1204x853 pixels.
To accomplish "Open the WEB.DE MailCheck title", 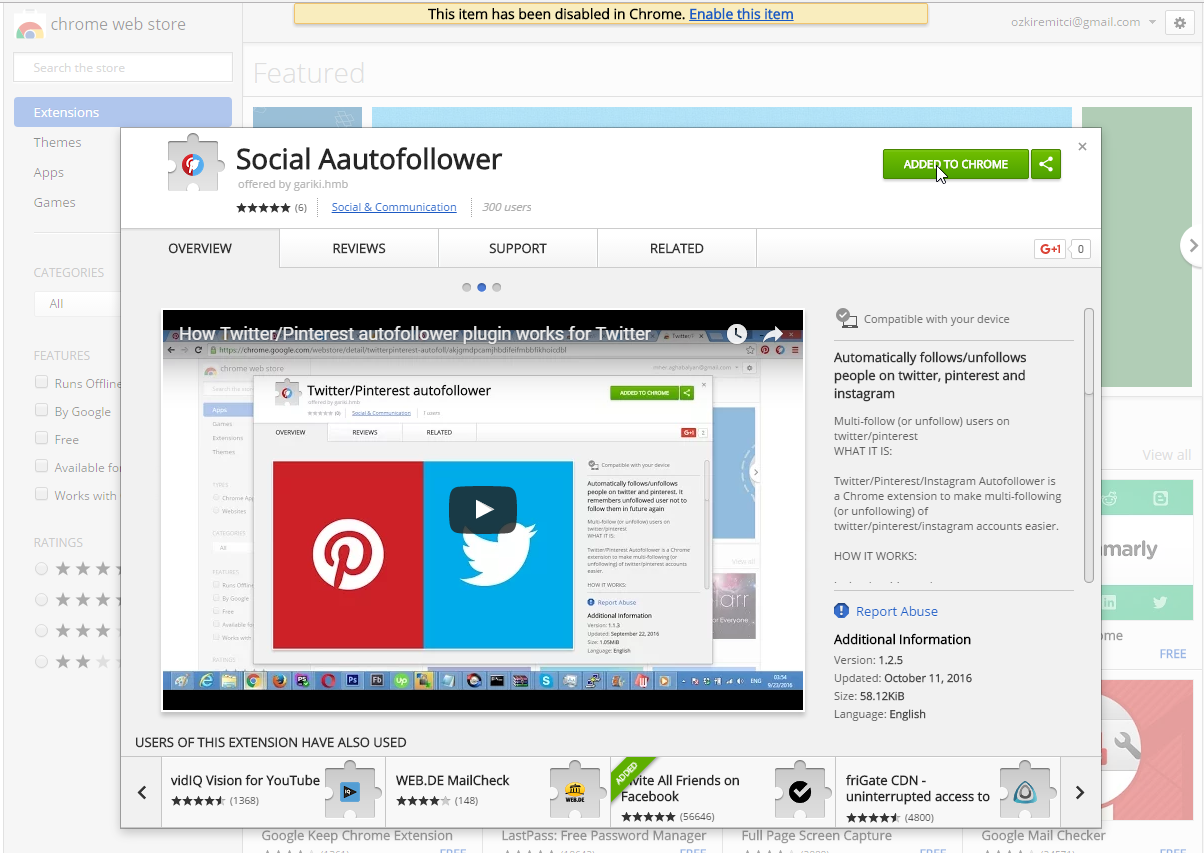I will pyautogui.click(x=453, y=780).
